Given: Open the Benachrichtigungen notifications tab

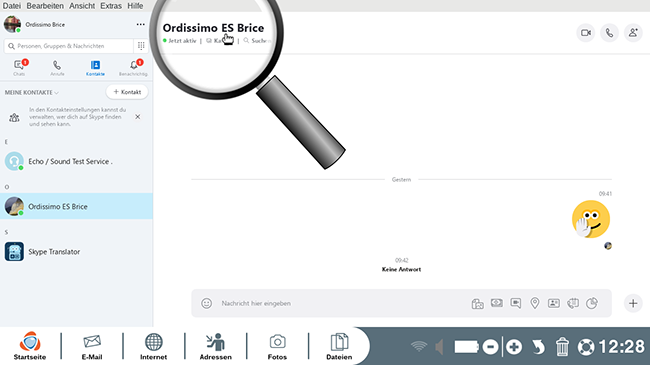Looking at the screenshot, I should coord(133,68).
